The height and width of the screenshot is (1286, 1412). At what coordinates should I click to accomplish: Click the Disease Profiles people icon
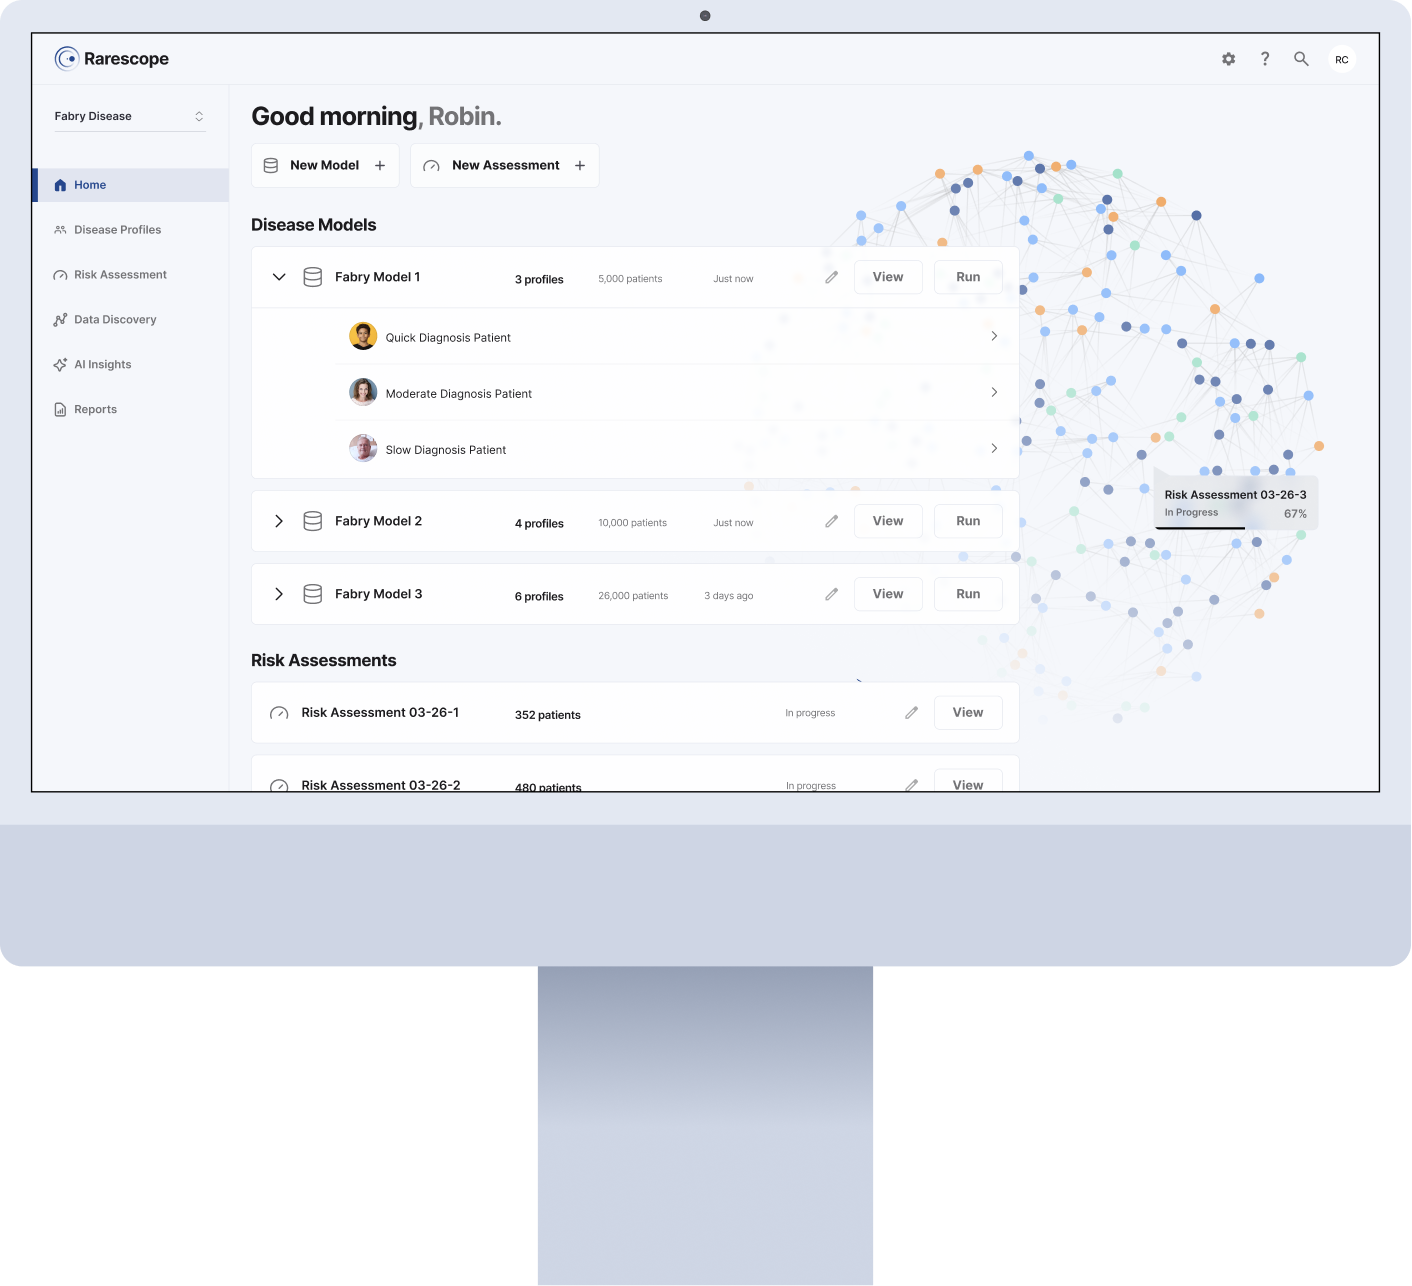pos(60,230)
